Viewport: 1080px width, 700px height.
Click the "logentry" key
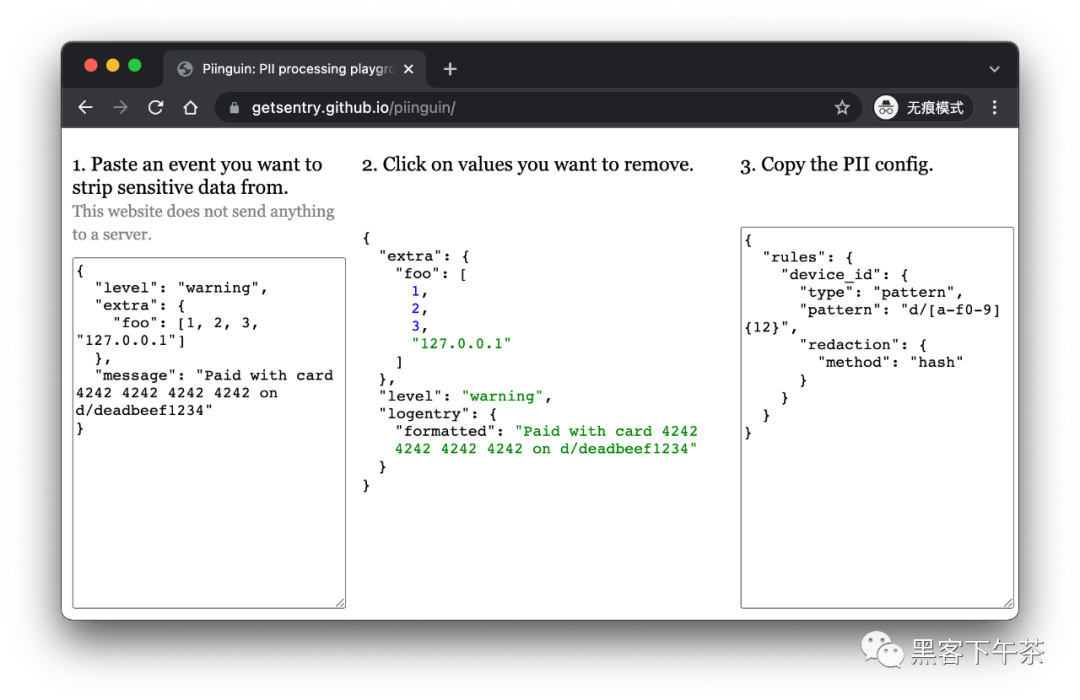pos(428,413)
